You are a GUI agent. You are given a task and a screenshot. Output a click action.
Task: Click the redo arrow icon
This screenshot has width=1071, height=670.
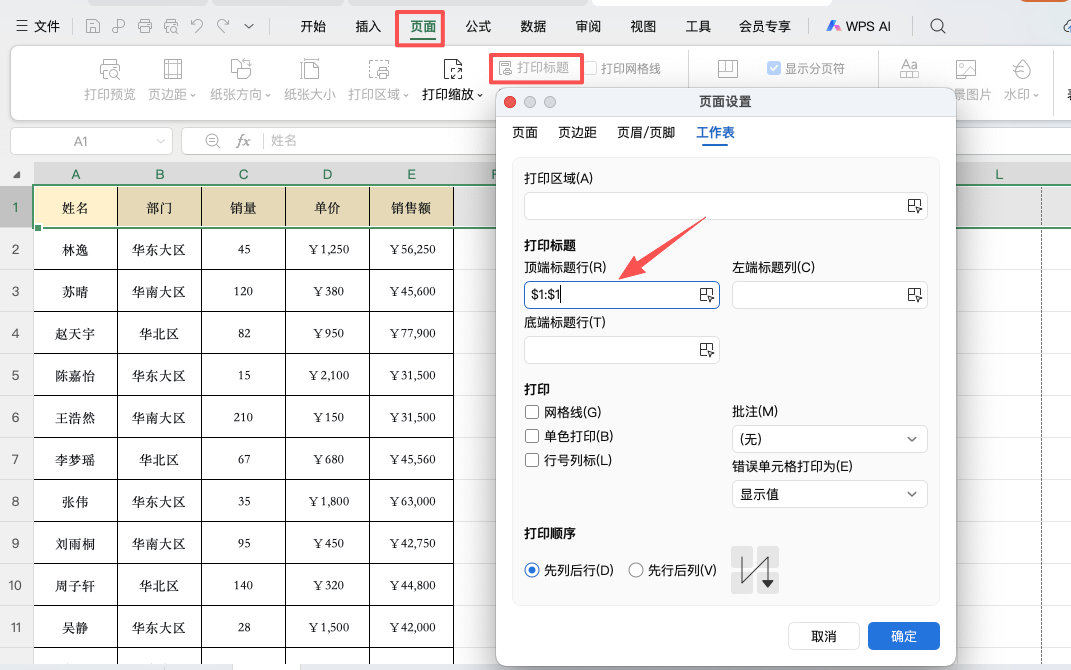223,26
